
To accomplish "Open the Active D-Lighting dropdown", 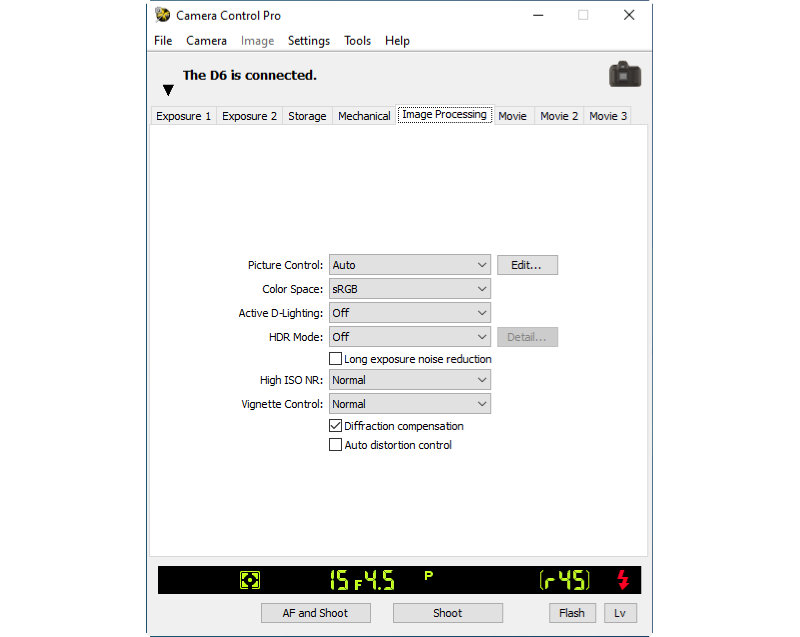I will (x=410, y=313).
